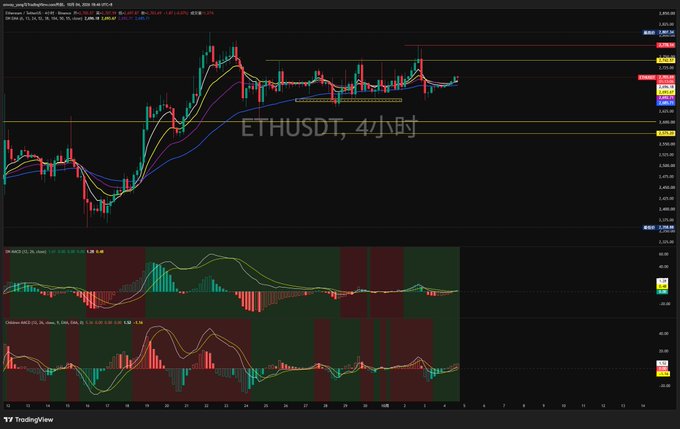
Task: Click the white 2,696.18 EMA value label
Action: coord(666,87)
